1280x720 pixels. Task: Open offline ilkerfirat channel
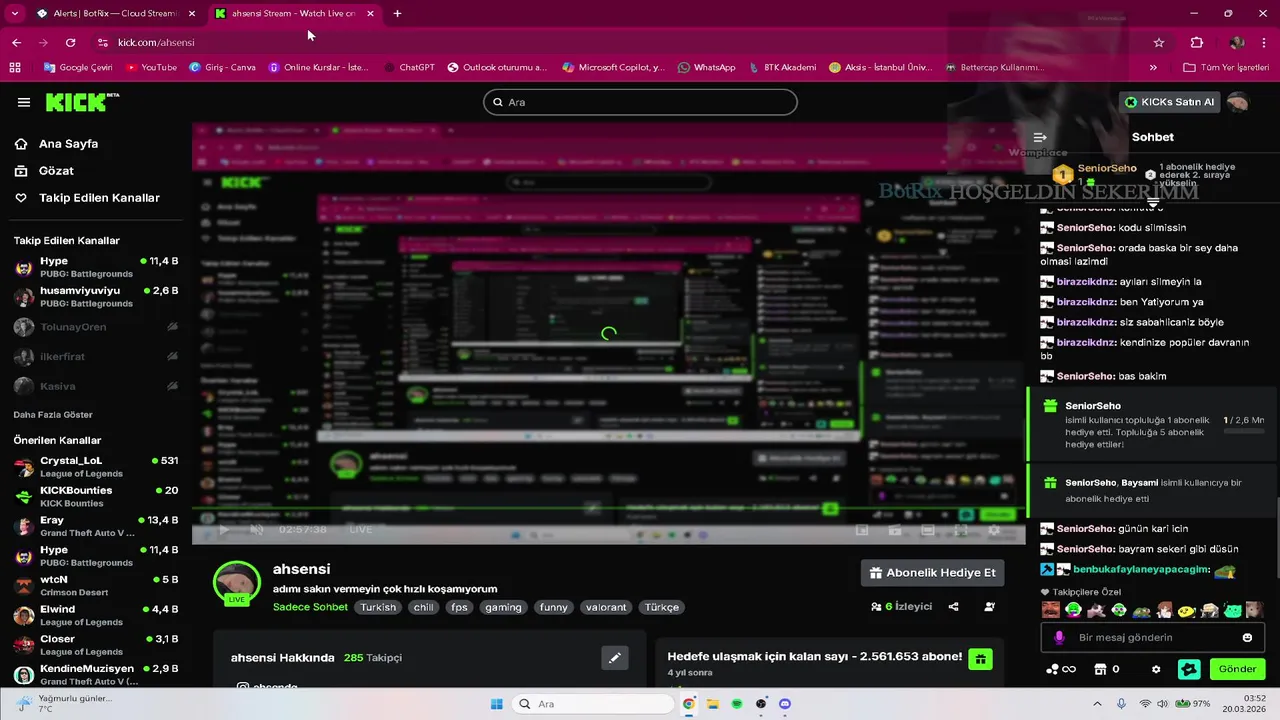(x=96, y=357)
